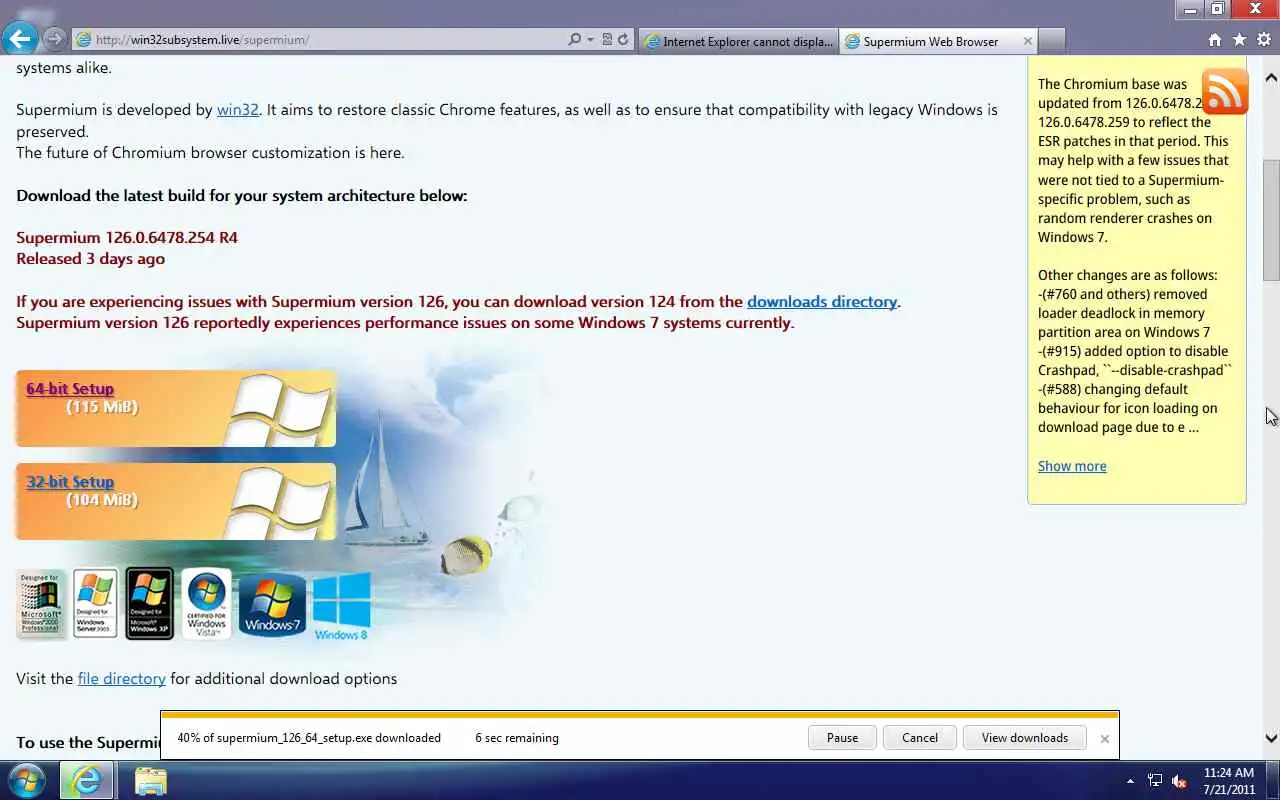
Task: Click the Compatibility View icon in address bar
Action: (607, 40)
